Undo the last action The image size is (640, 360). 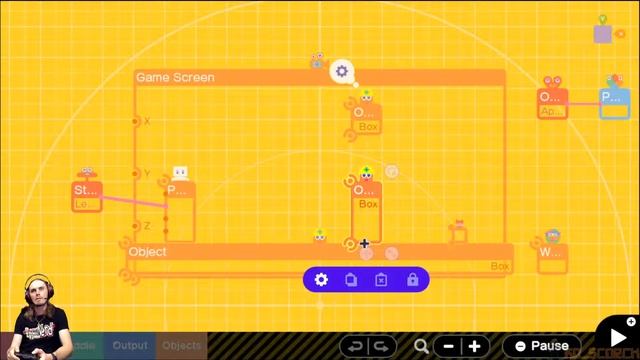tap(354, 347)
